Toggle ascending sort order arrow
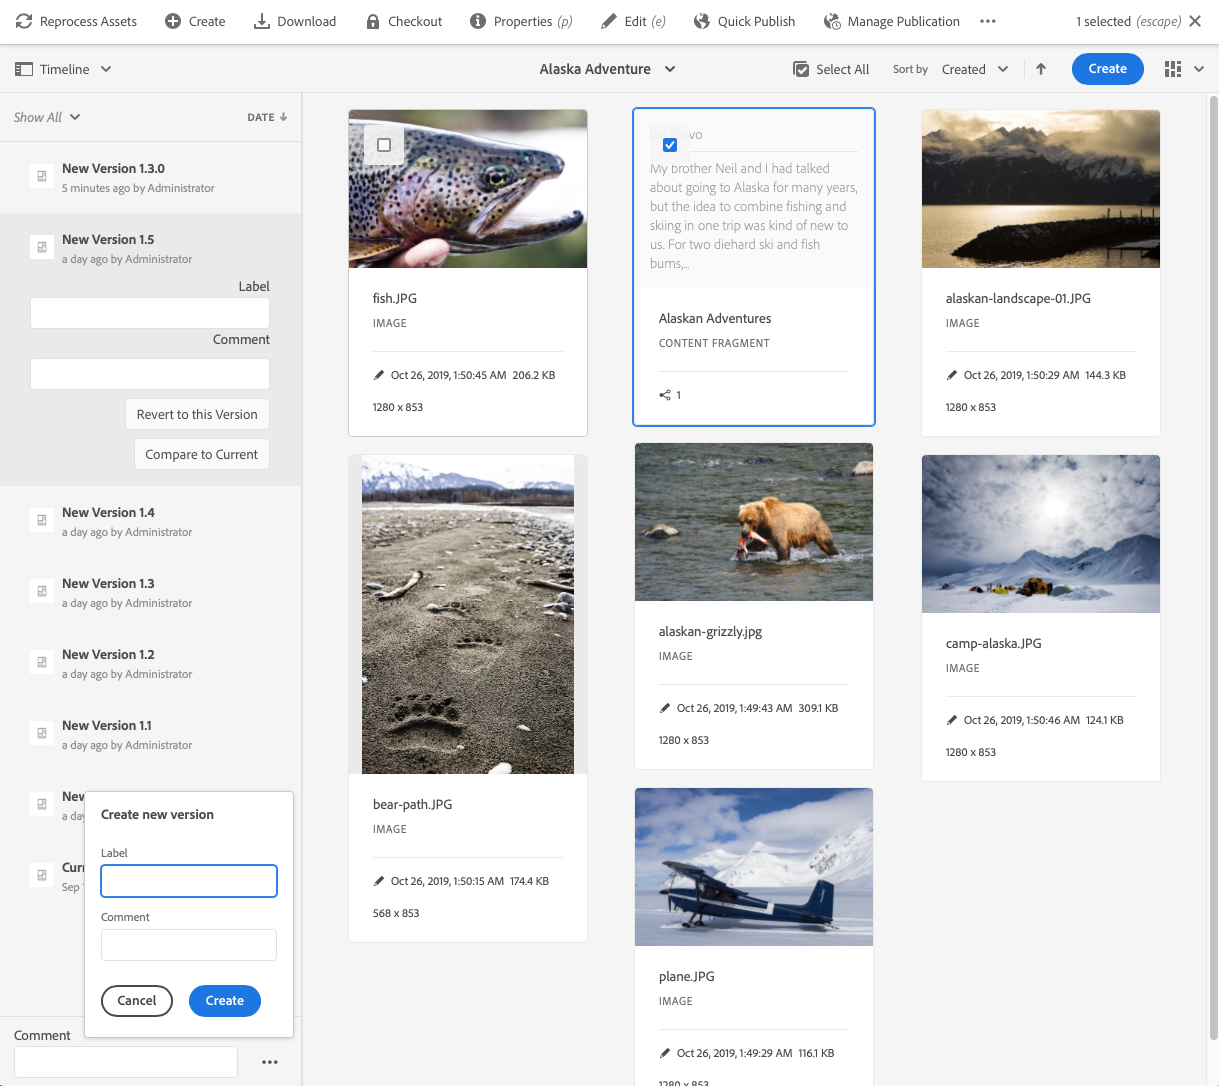This screenshot has height=1086, width=1219. (1041, 69)
